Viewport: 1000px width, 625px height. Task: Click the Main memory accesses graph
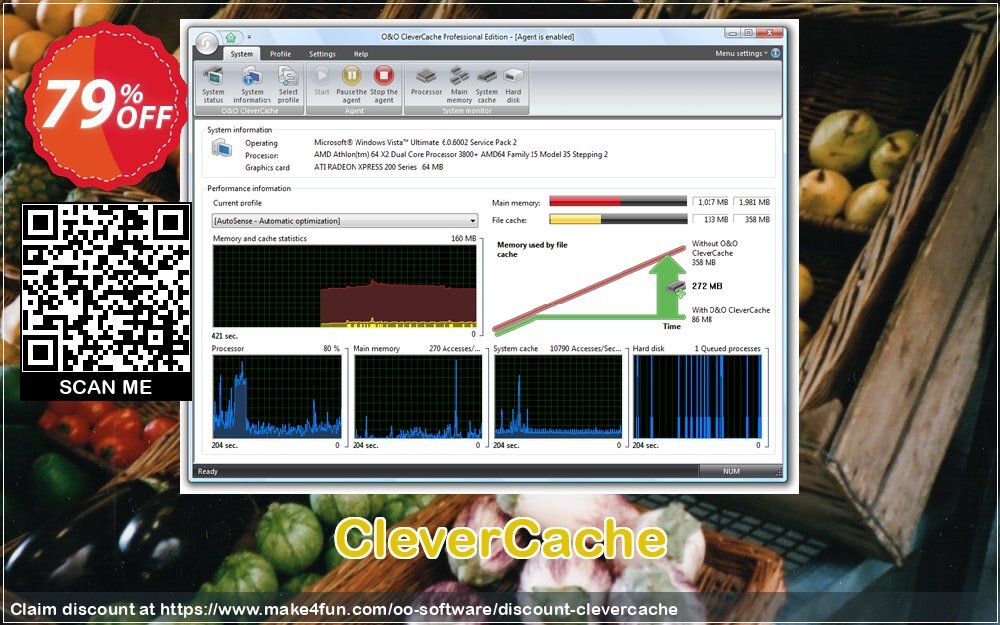418,397
